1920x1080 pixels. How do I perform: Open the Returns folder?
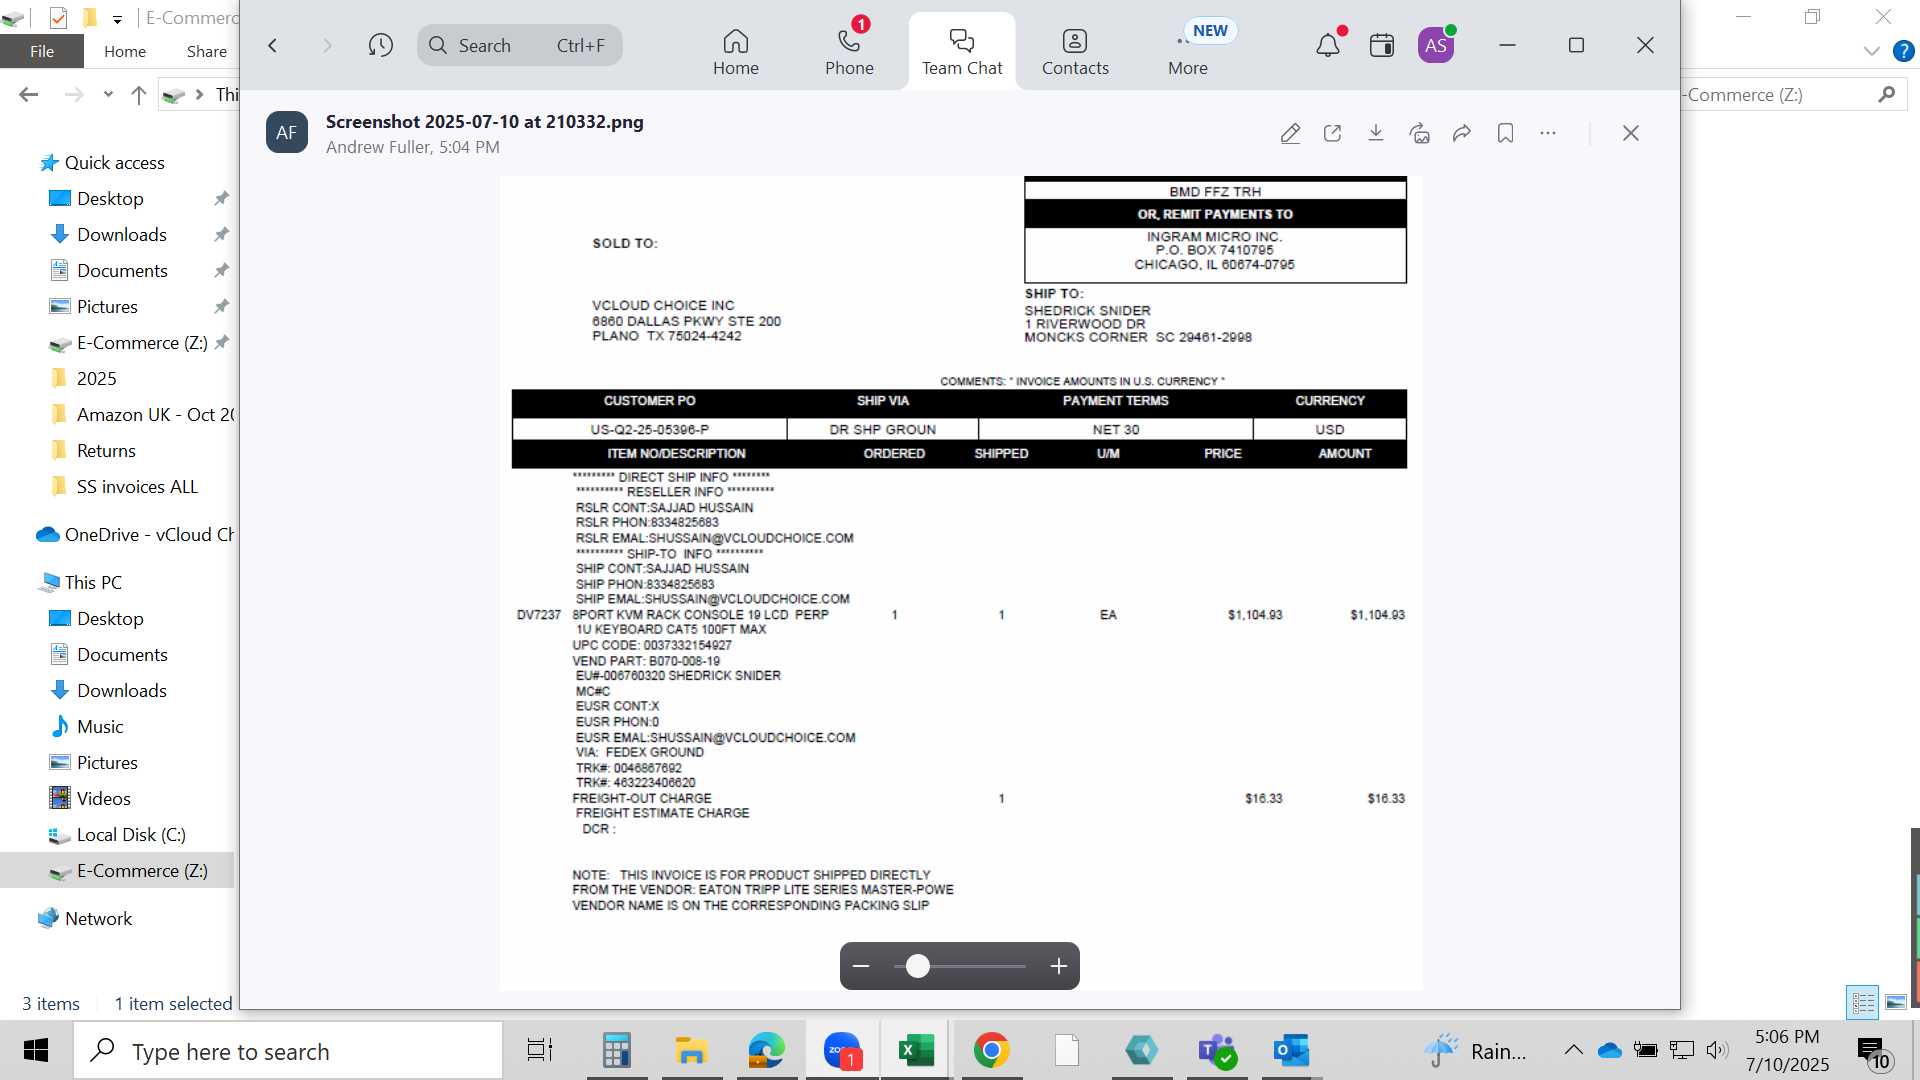(x=106, y=451)
